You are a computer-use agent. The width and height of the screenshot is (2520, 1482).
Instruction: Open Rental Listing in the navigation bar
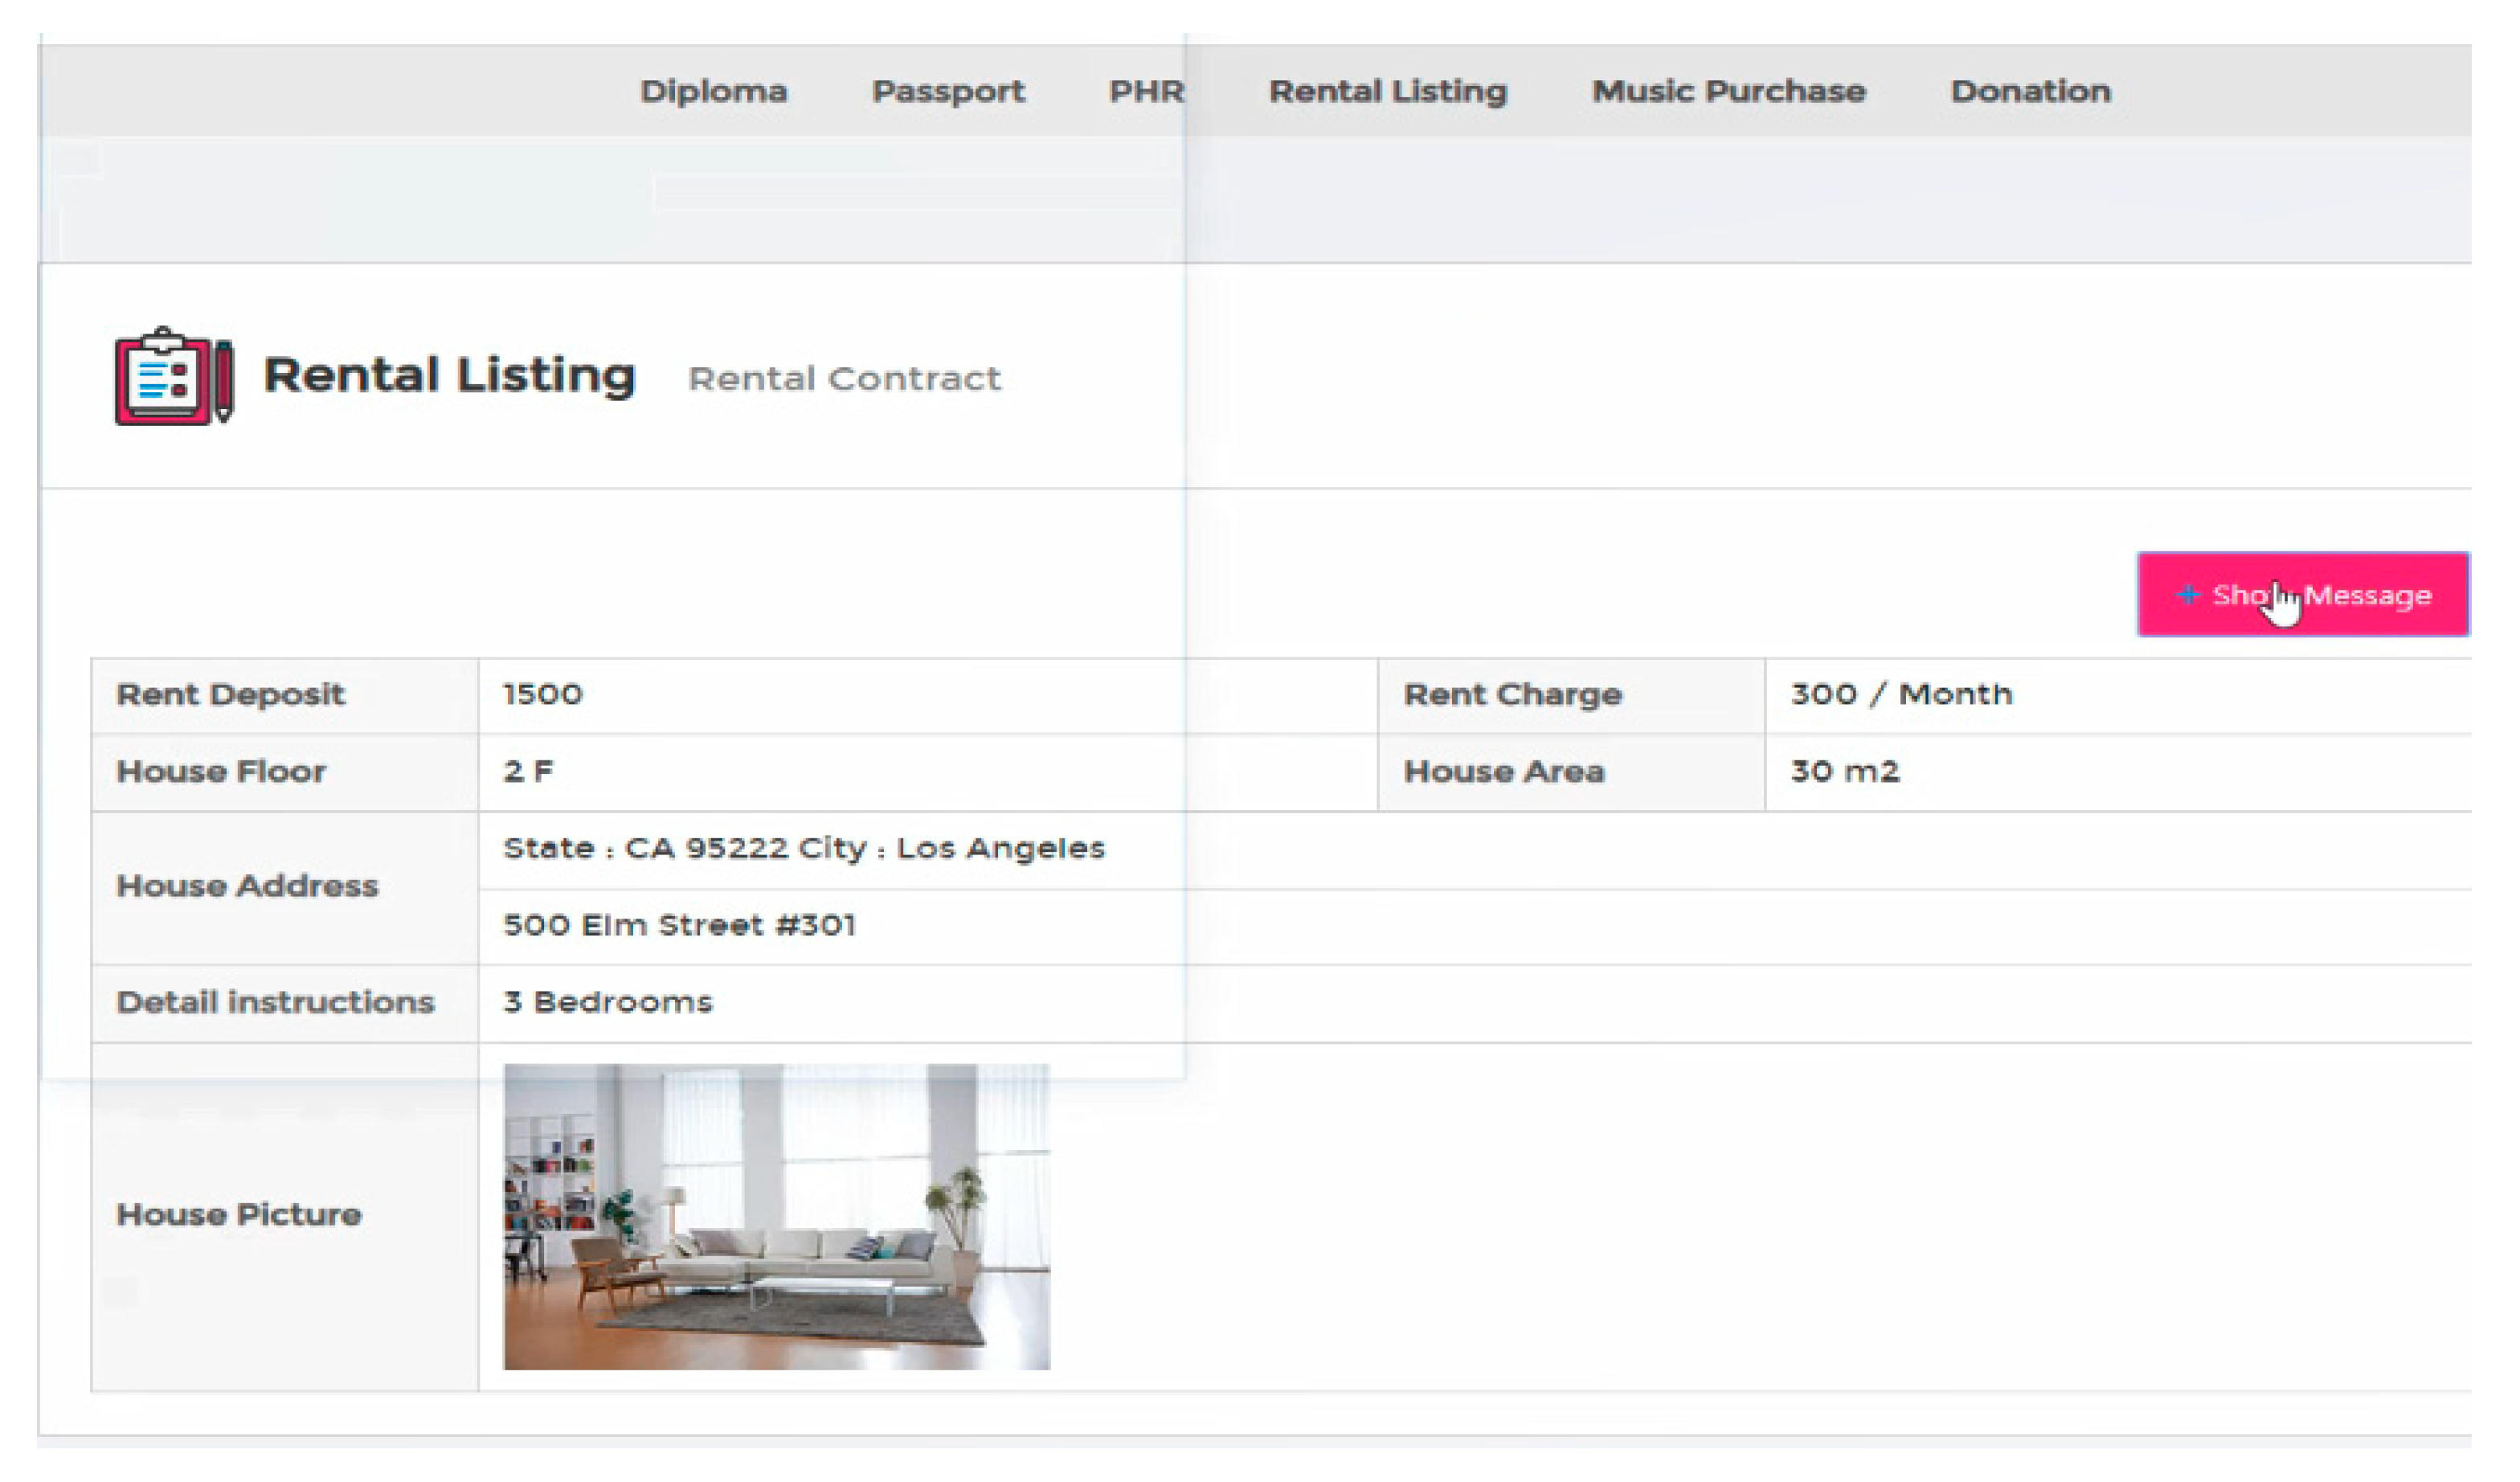coord(1387,91)
